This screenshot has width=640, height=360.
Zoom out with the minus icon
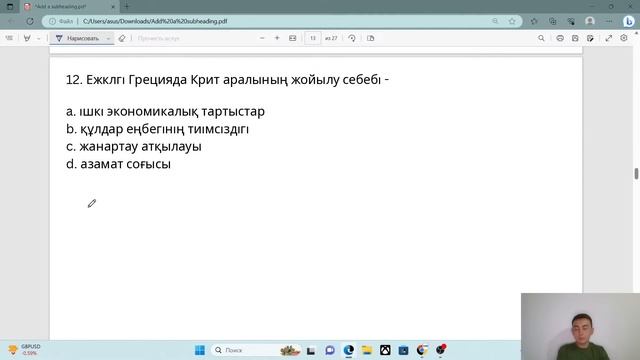pos(262,38)
